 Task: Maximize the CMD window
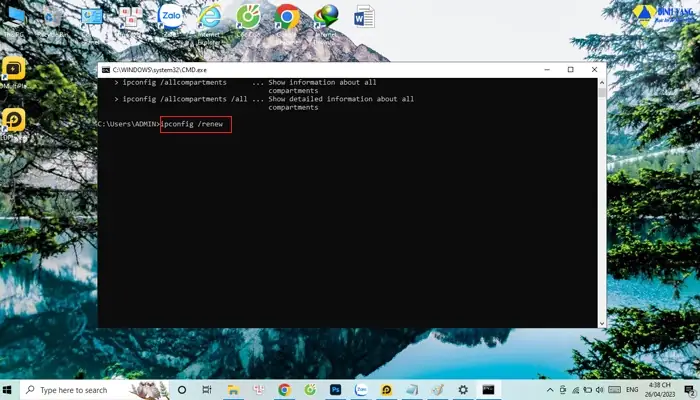pyautogui.click(x=571, y=70)
